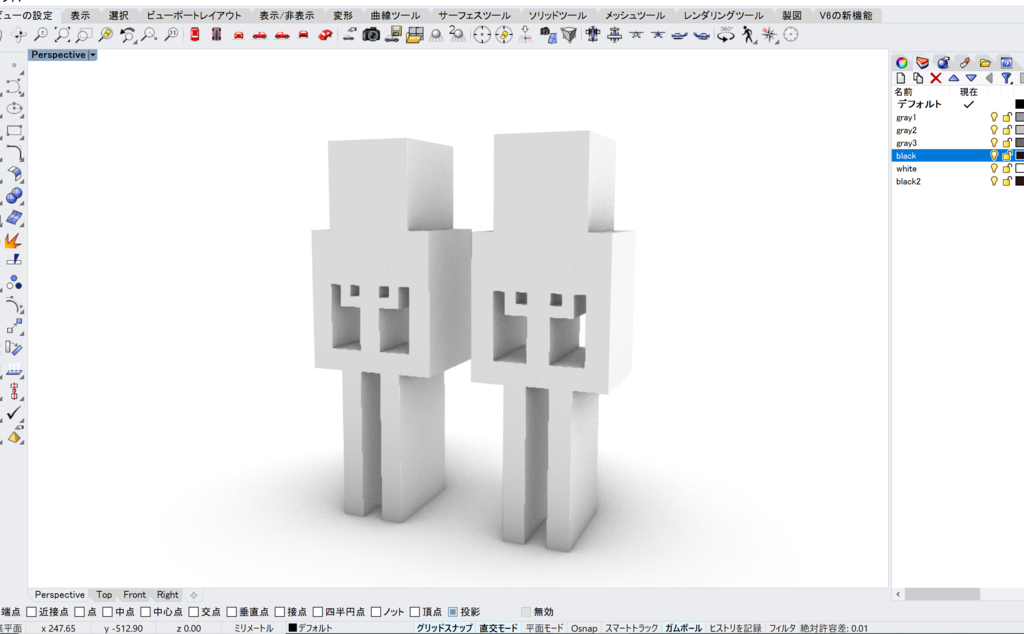
Task: Switch to the Top viewport tab
Action: pyautogui.click(x=104, y=595)
